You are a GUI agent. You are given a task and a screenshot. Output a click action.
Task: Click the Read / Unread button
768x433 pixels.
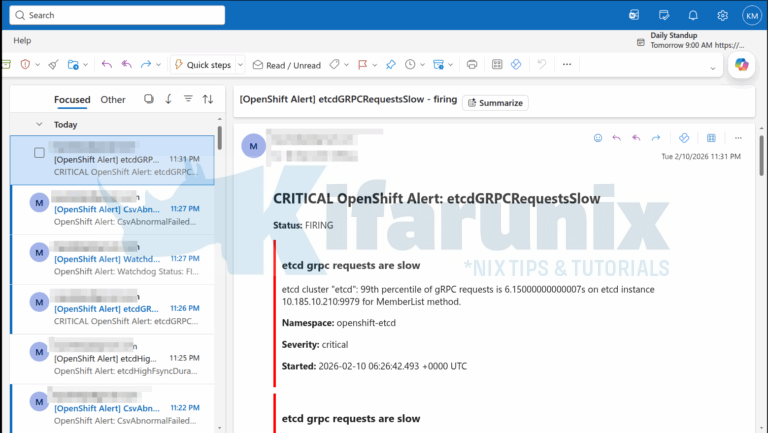tap(287, 65)
